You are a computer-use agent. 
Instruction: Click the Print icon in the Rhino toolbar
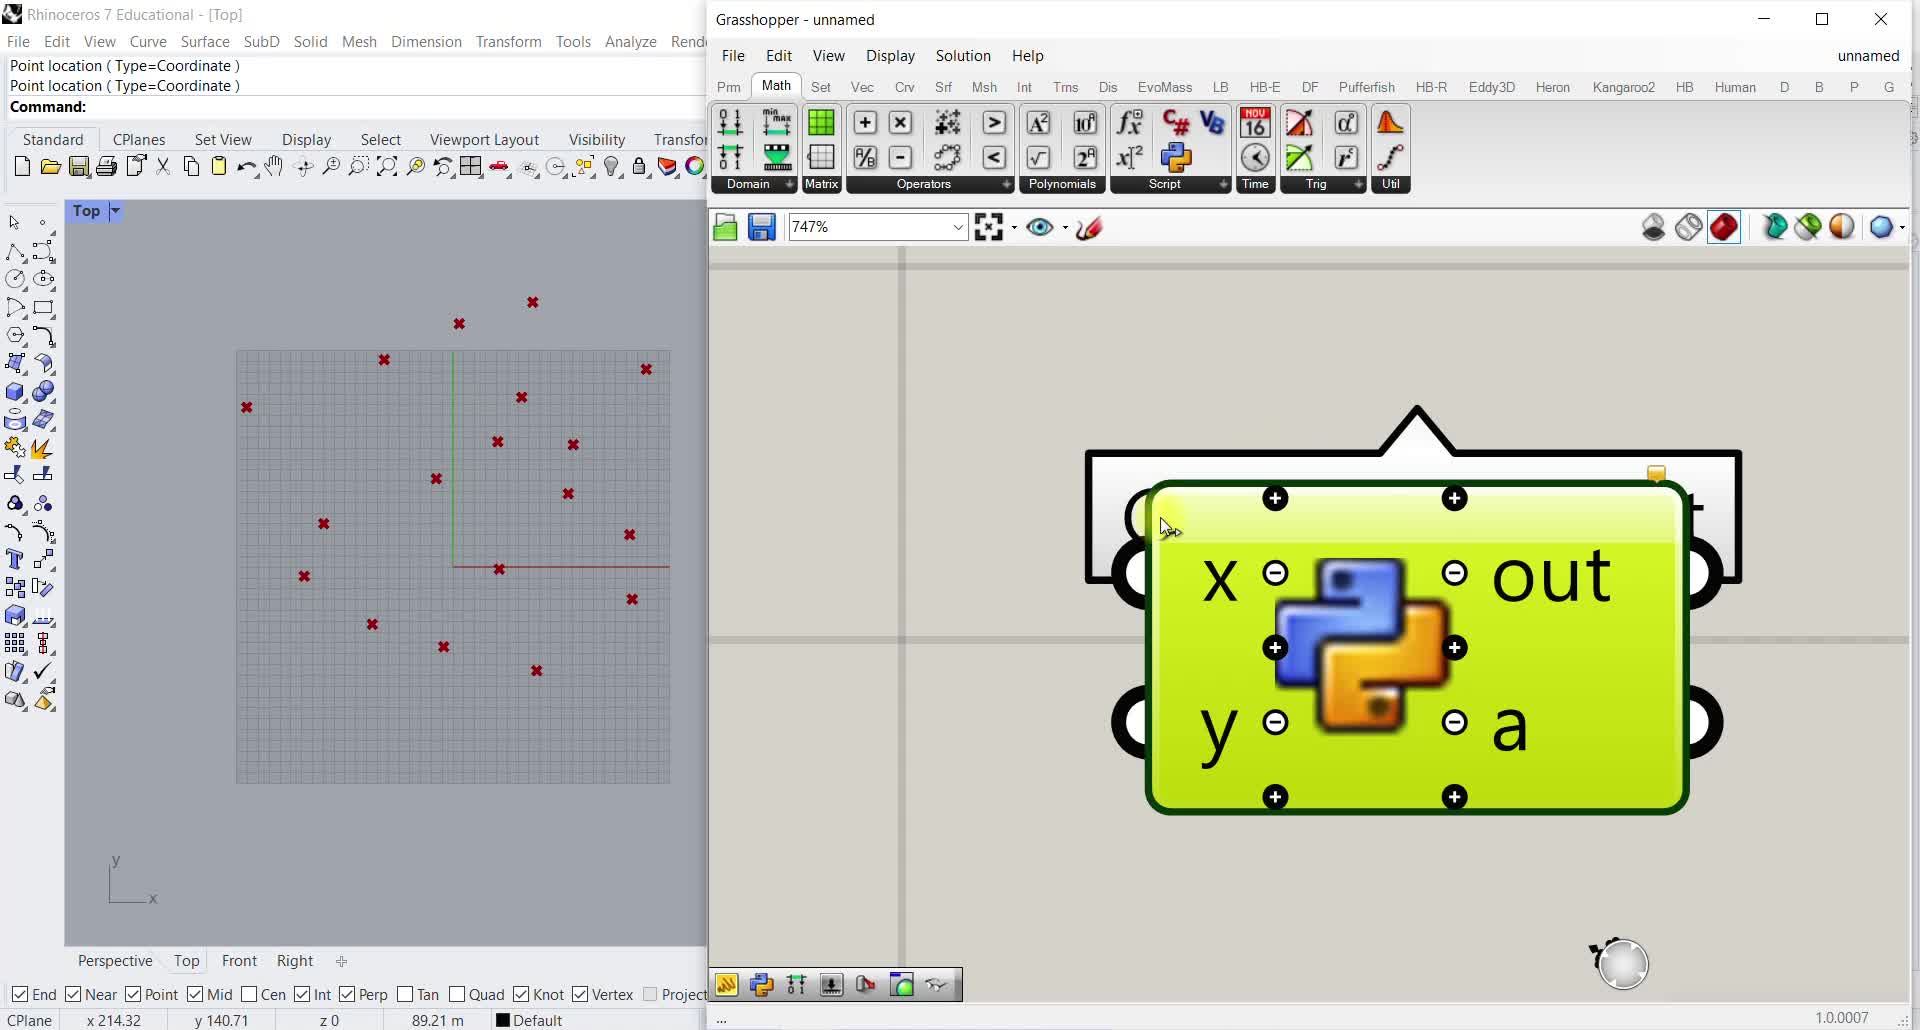point(106,167)
